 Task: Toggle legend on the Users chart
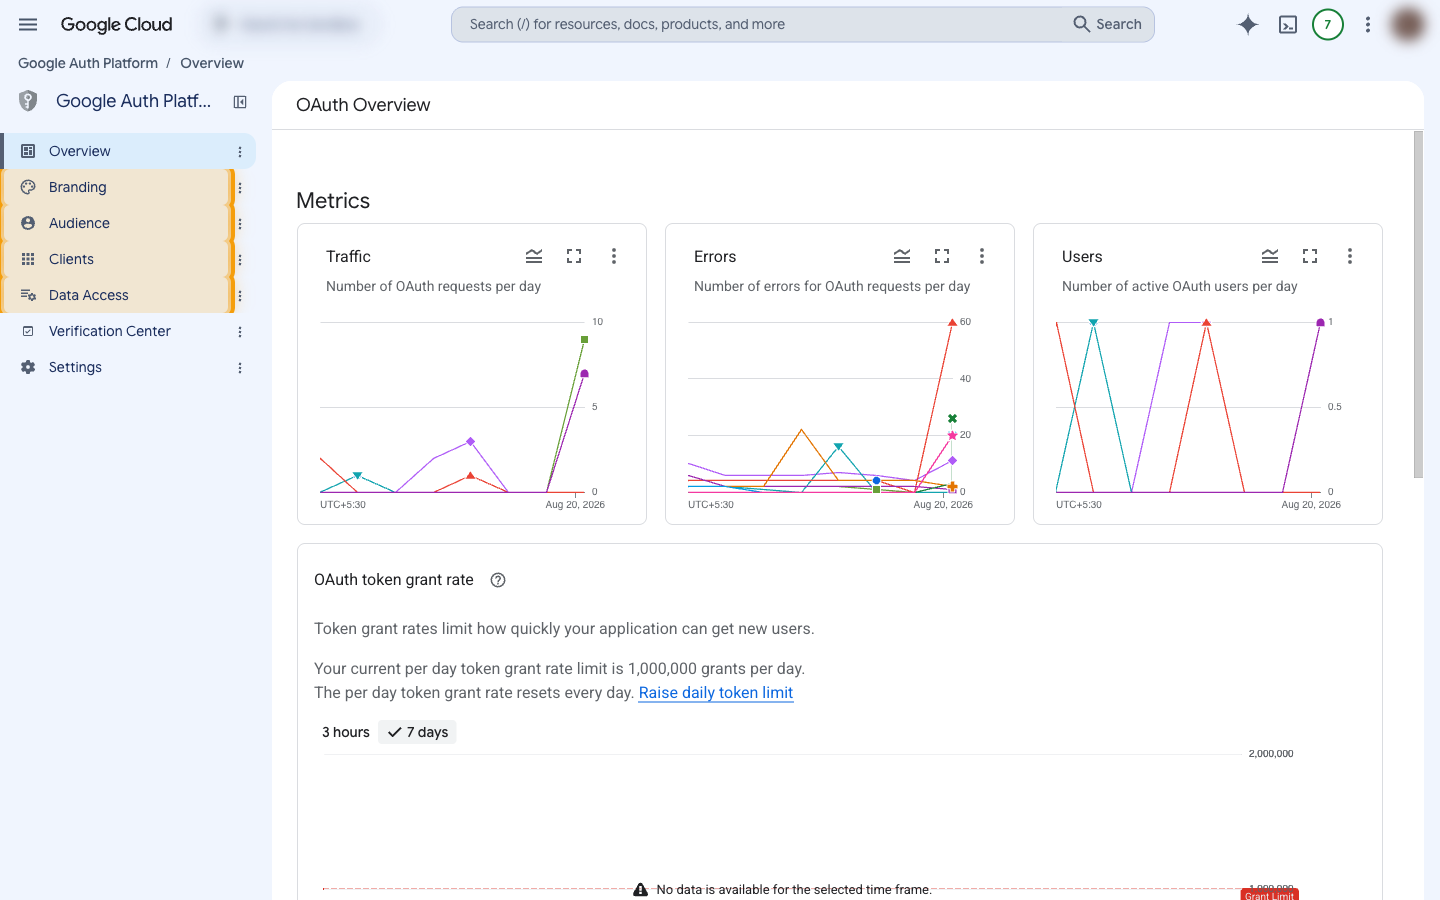pyautogui.click(x=1270, y=256)
